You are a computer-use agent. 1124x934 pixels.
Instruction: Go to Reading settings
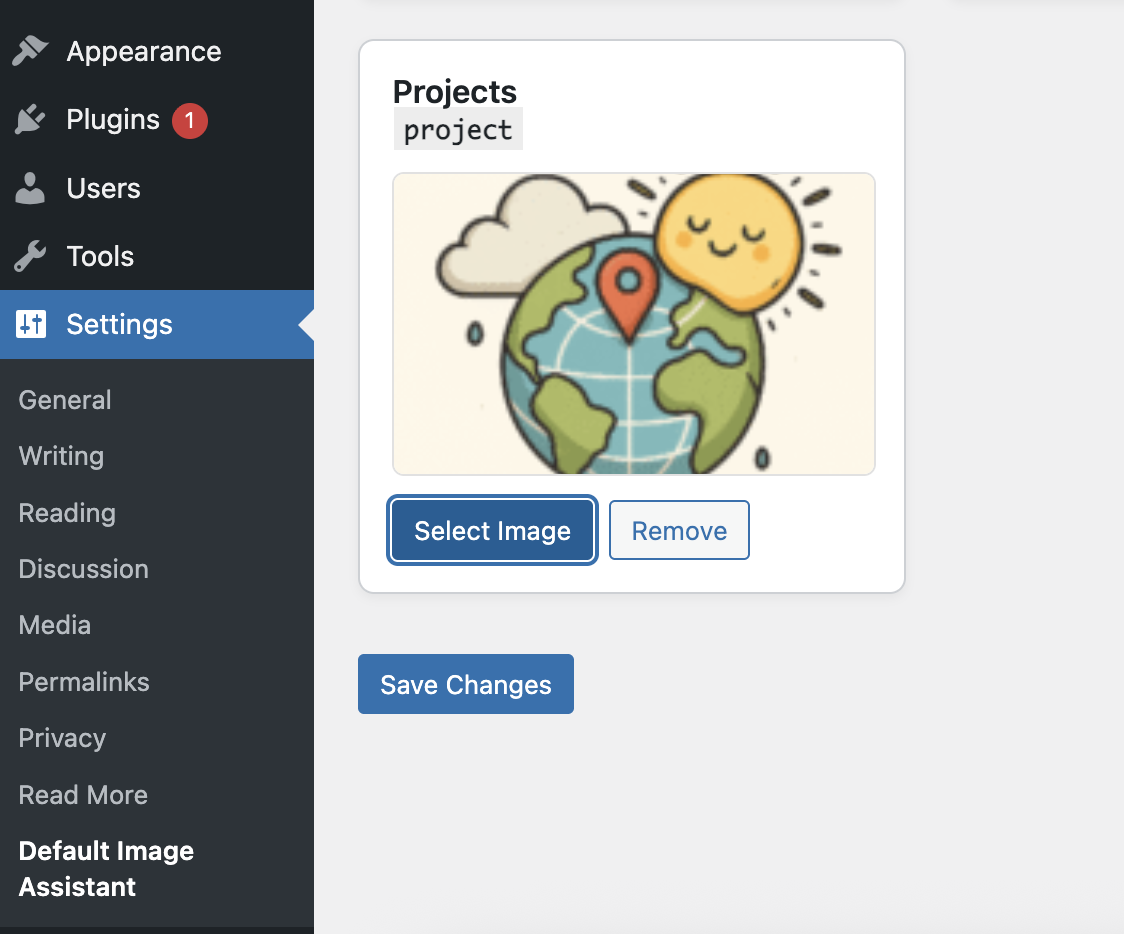coord(66,512)
